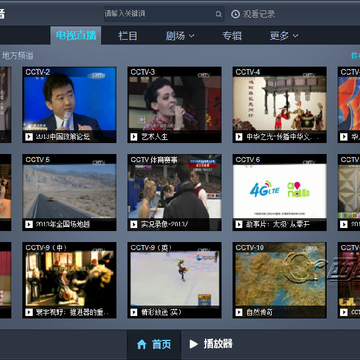360x360 pixels.
Task: Switch to the 栏目 tab
Action: click(128, 36)
